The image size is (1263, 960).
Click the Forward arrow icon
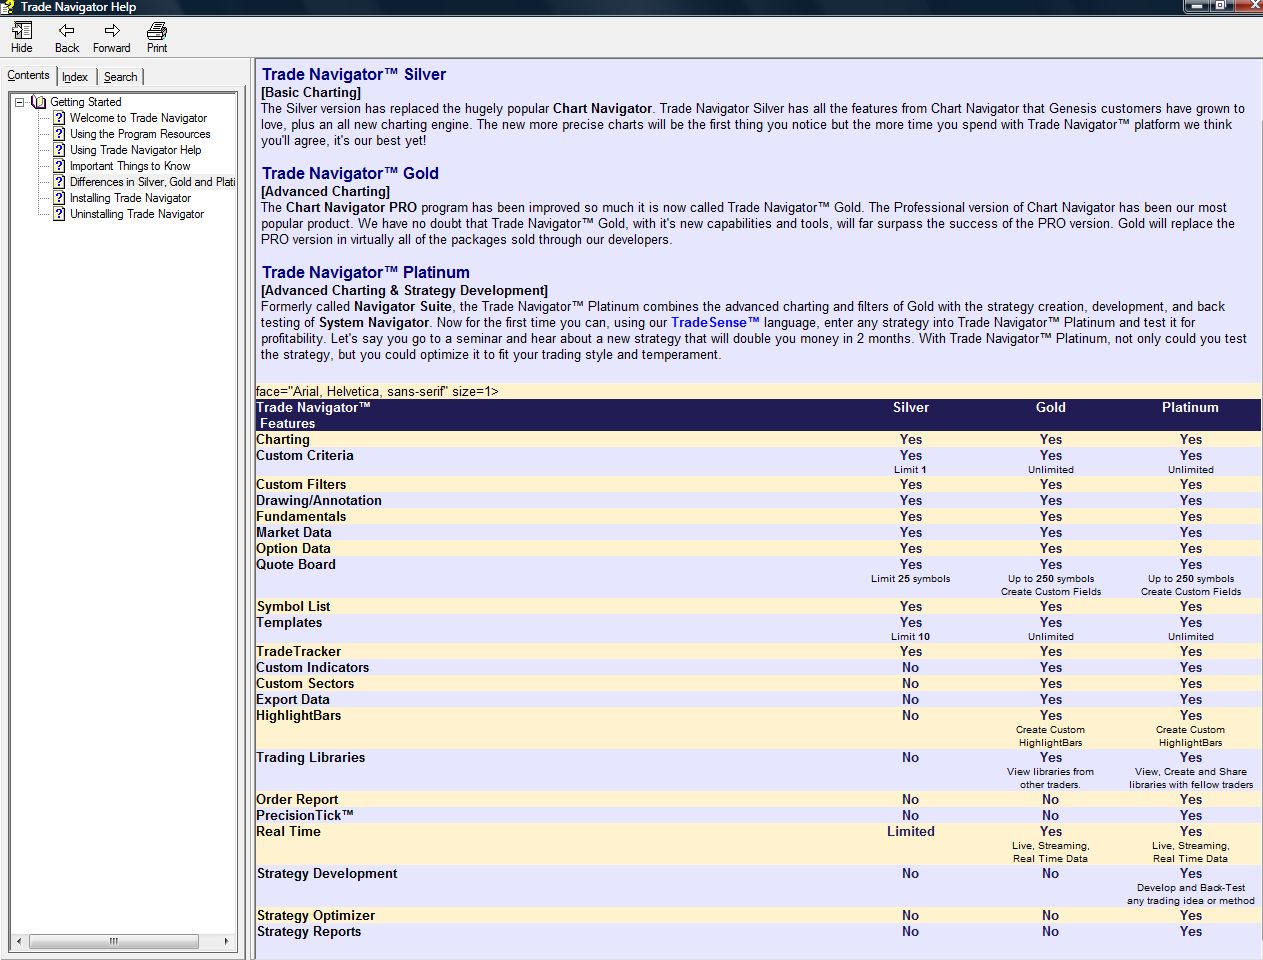pos(112,30)
